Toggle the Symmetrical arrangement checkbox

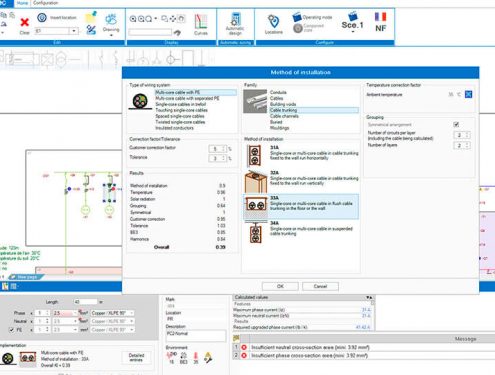pos(456,125)
